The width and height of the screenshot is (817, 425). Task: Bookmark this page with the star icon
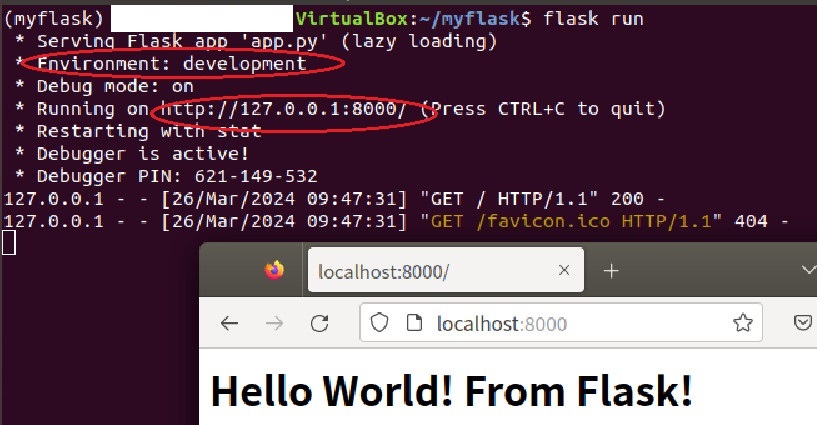click(742, 323)
